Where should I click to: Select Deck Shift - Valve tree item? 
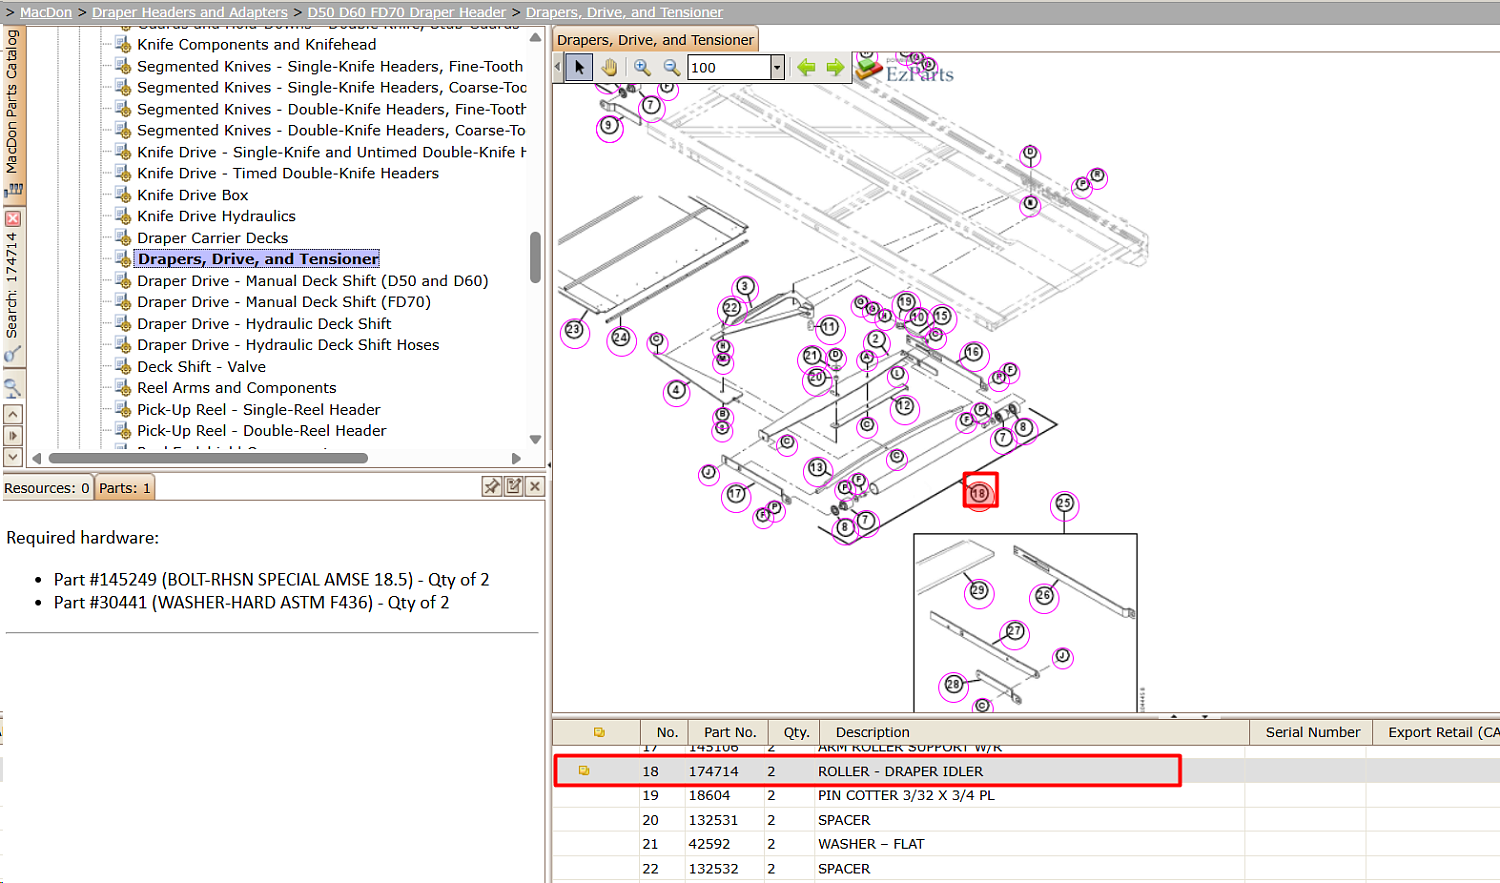coord(202,367)
